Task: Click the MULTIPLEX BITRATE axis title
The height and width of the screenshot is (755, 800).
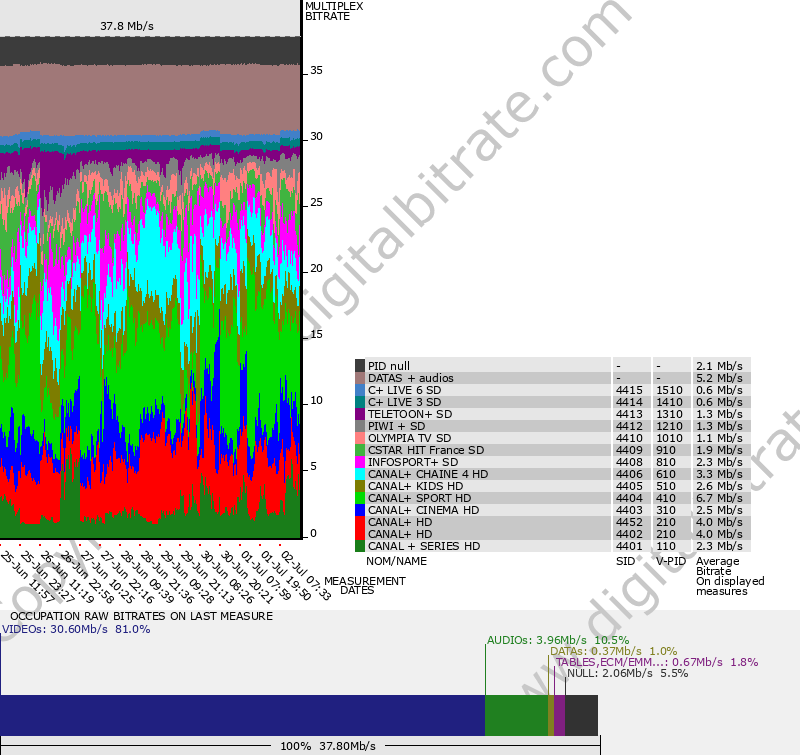Action: click(x=334, y=11)
